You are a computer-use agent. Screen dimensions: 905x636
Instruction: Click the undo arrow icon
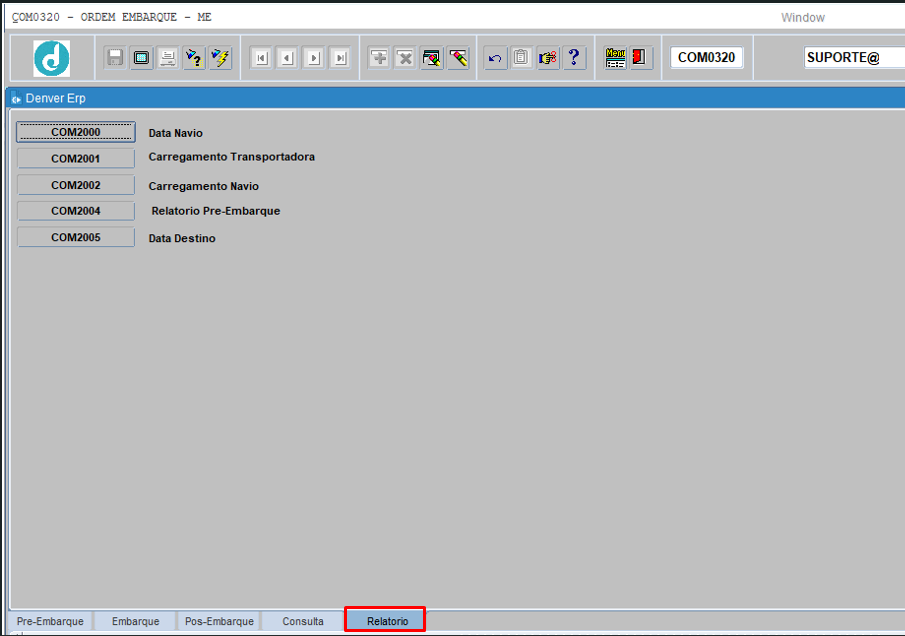(x=494, y=58)
